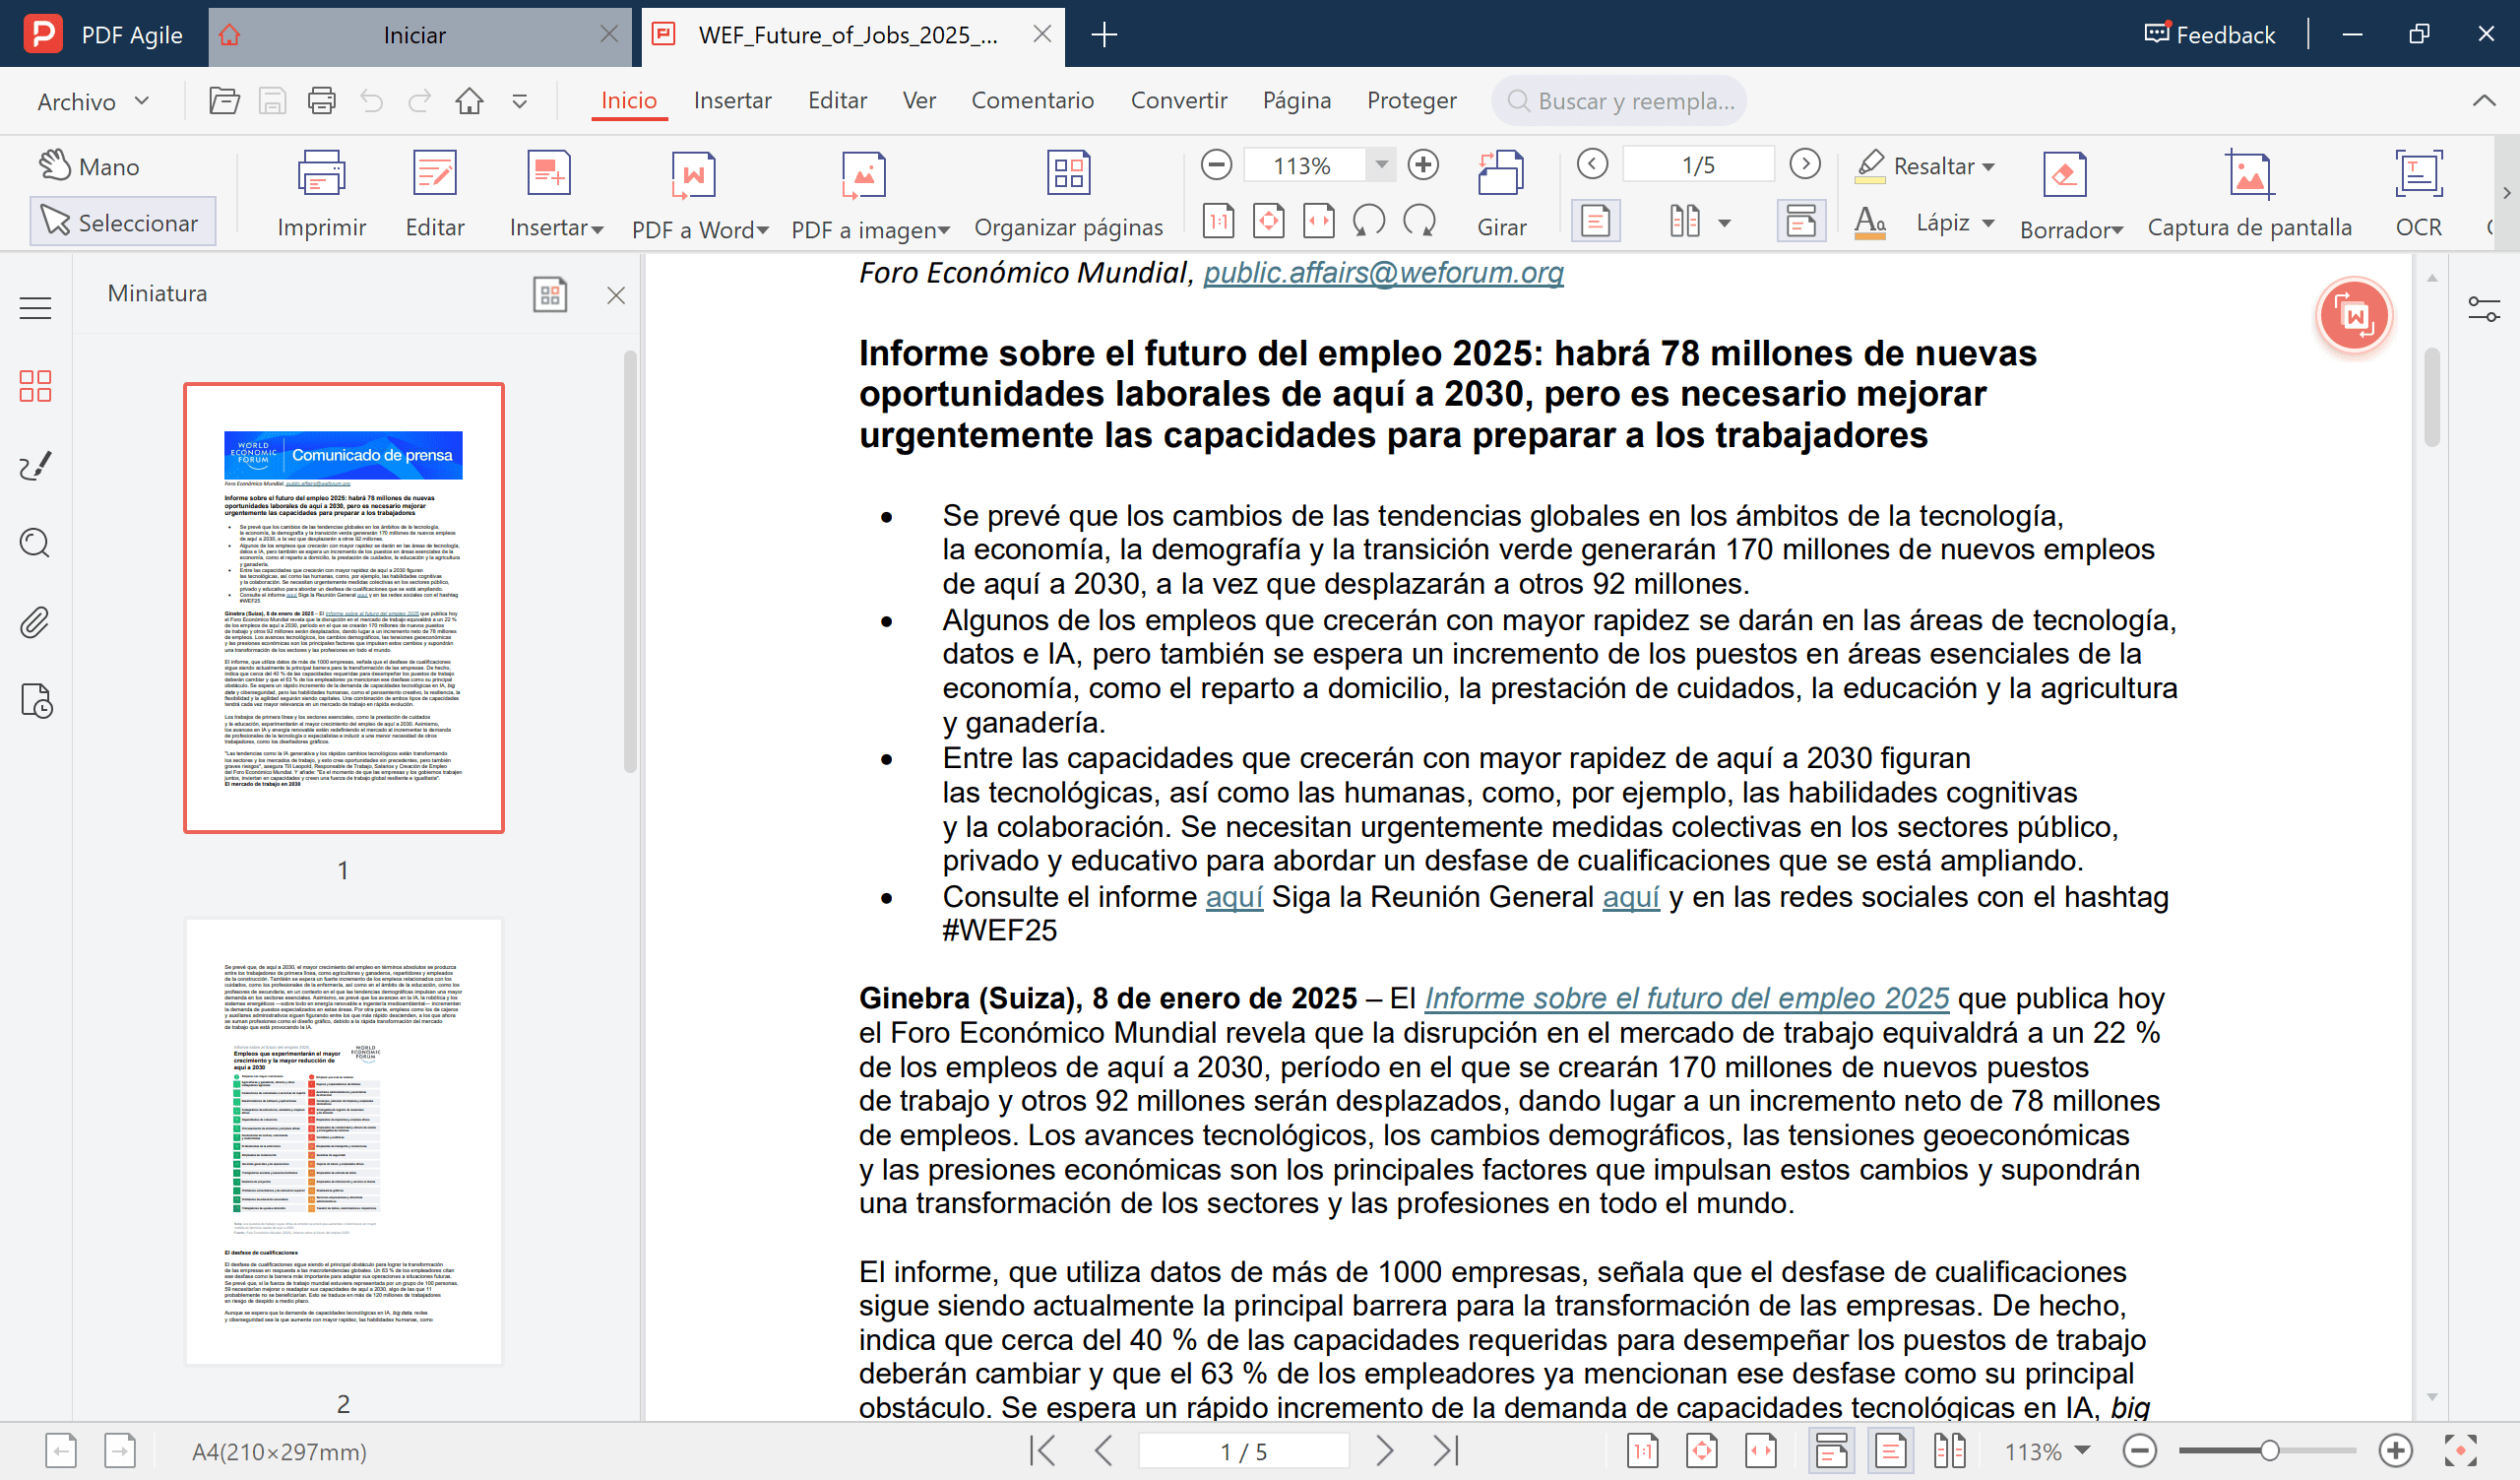Rotate clockwise using ribbon icon
Screen dimensions: 2520x1480
[1419, 221]
